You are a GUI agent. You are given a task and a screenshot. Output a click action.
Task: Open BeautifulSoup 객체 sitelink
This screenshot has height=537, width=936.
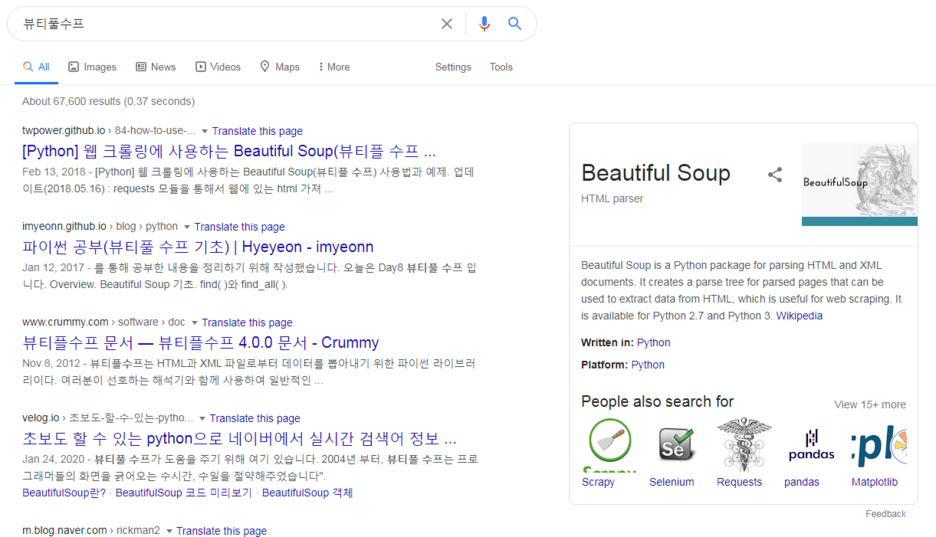[x=307, y=493]
